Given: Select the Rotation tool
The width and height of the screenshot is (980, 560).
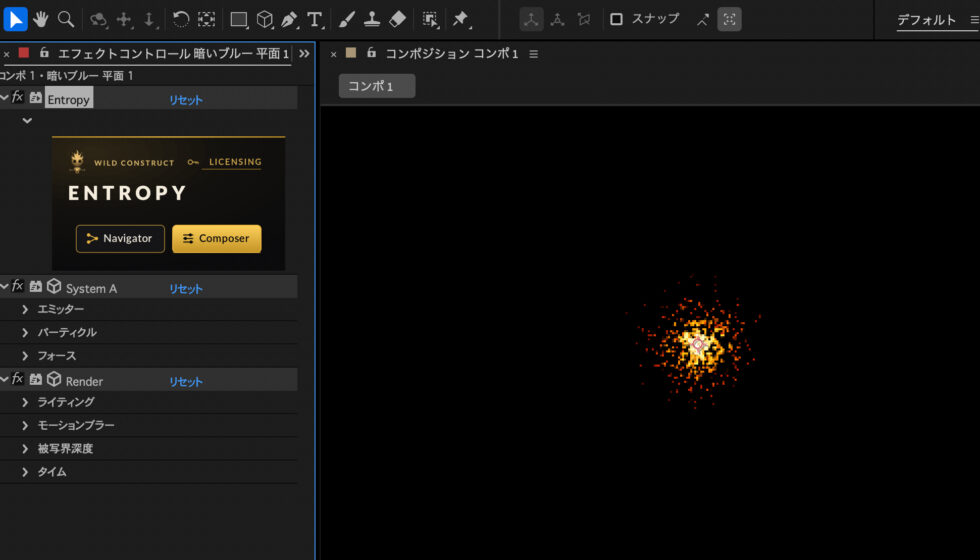Looking at the screenshot, I should (x=181, y=19).
